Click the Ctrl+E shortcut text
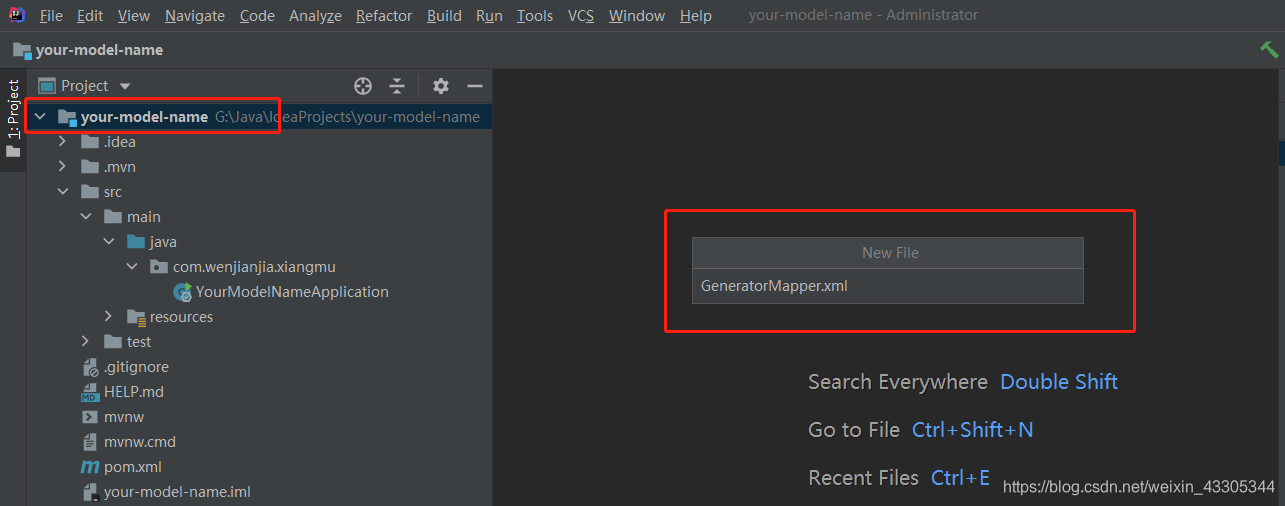This screenshot has width=1285, height=506. coord(960,478)
